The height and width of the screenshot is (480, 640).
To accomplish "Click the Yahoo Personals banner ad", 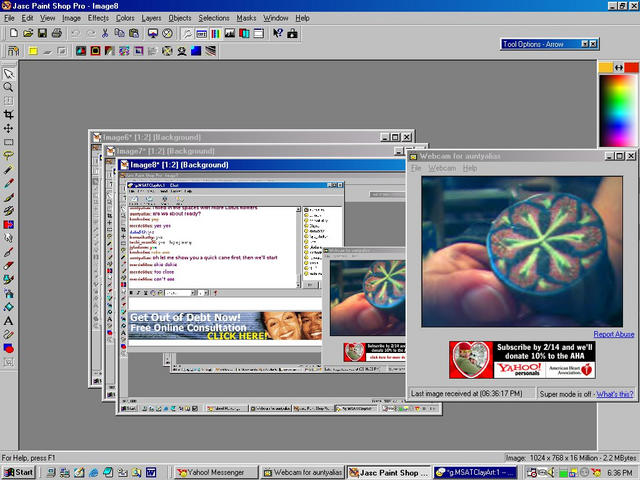I will (522, 360).
